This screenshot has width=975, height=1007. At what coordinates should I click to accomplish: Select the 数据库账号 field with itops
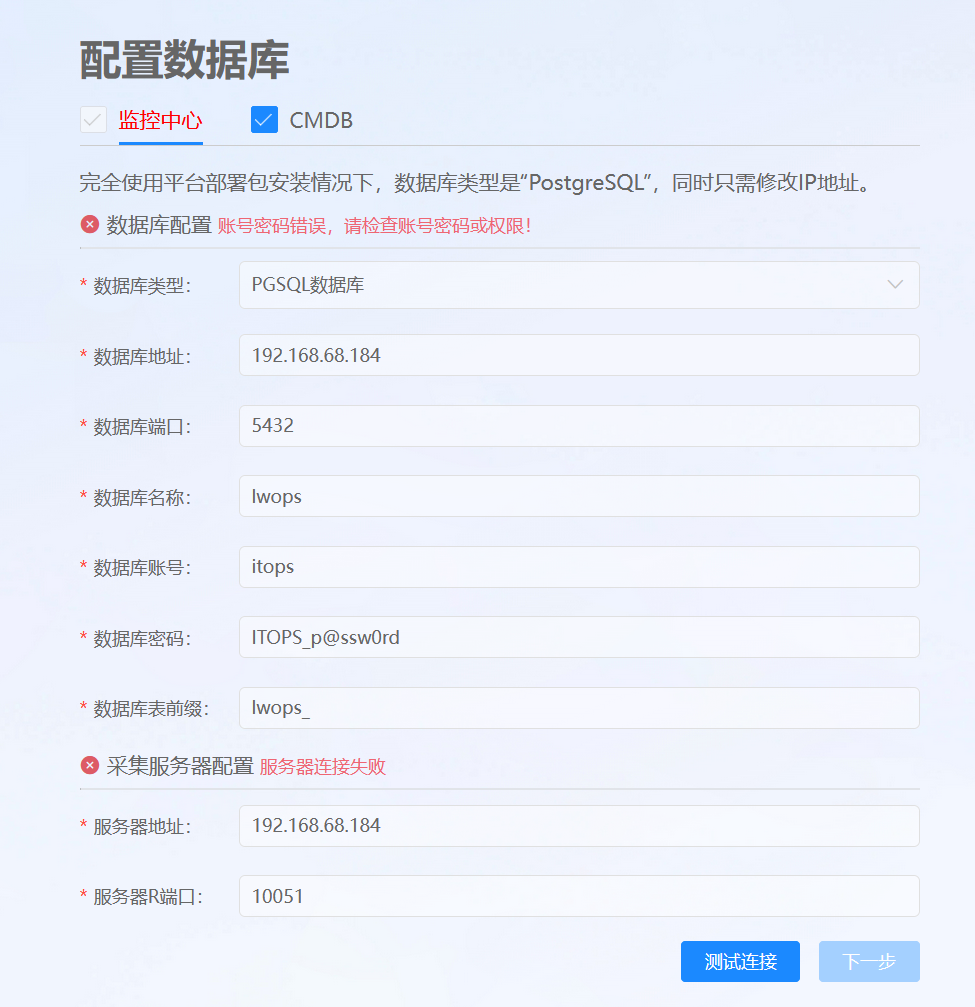coord(579,567)
